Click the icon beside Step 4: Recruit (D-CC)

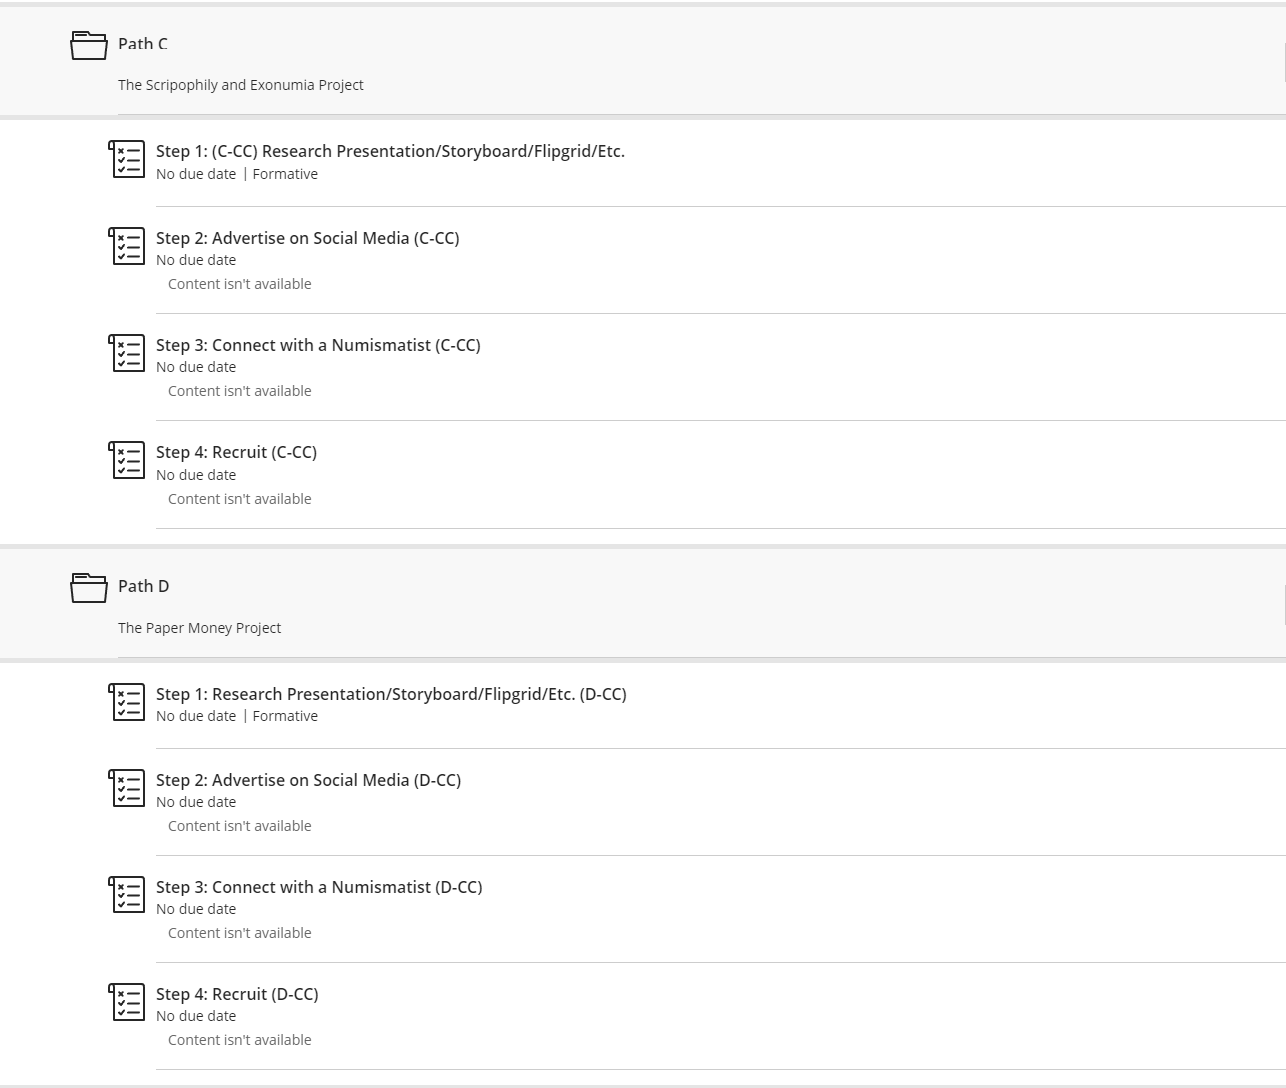(127, 1002)
